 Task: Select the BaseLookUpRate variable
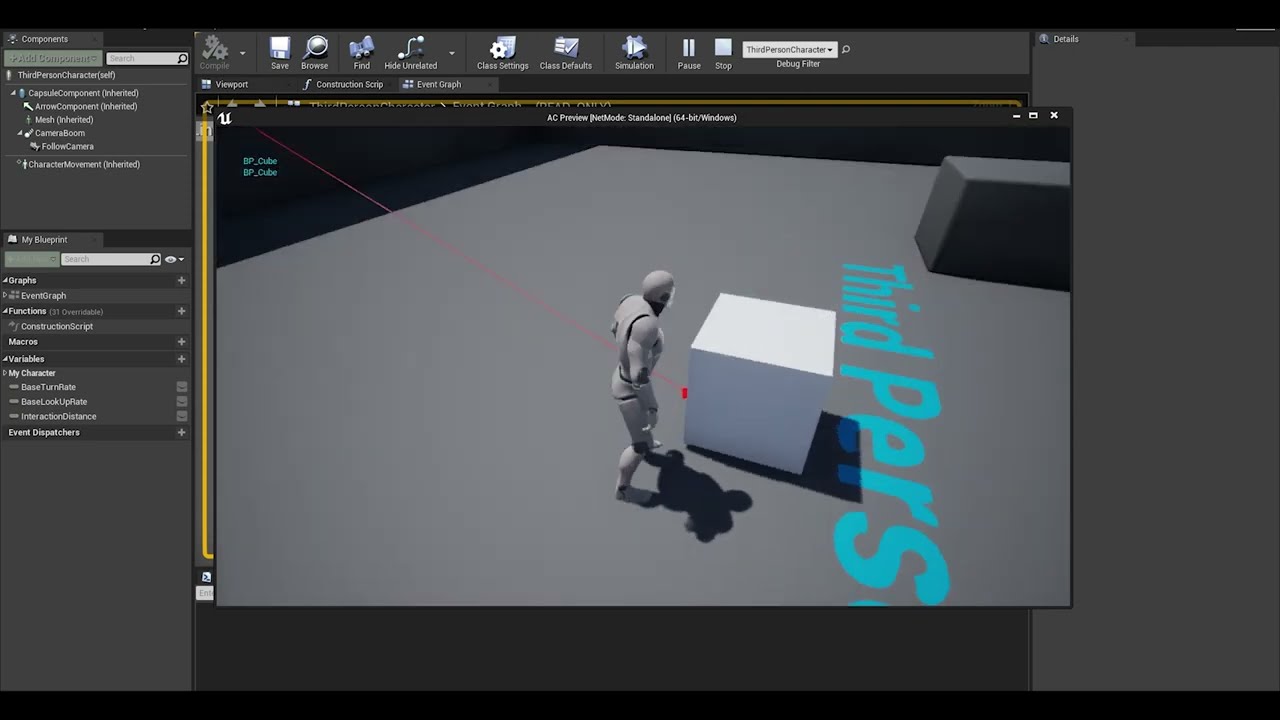(x=54, y=402)
